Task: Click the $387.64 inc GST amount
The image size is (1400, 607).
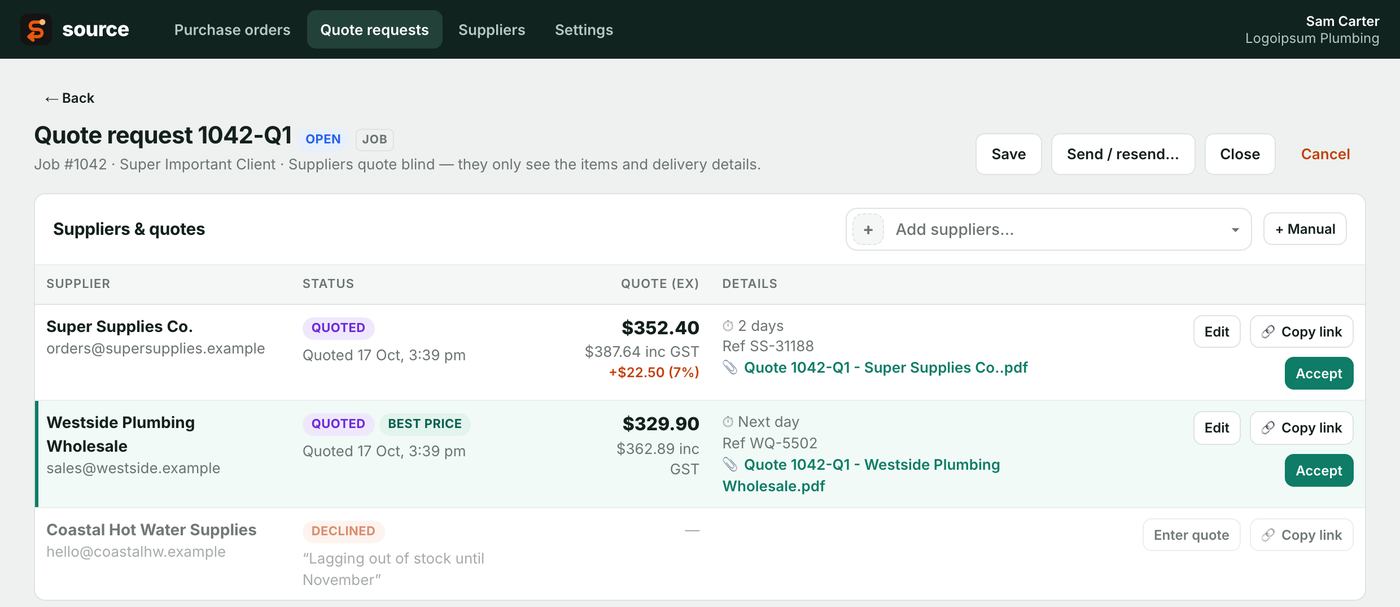Action: pos(642,352)
